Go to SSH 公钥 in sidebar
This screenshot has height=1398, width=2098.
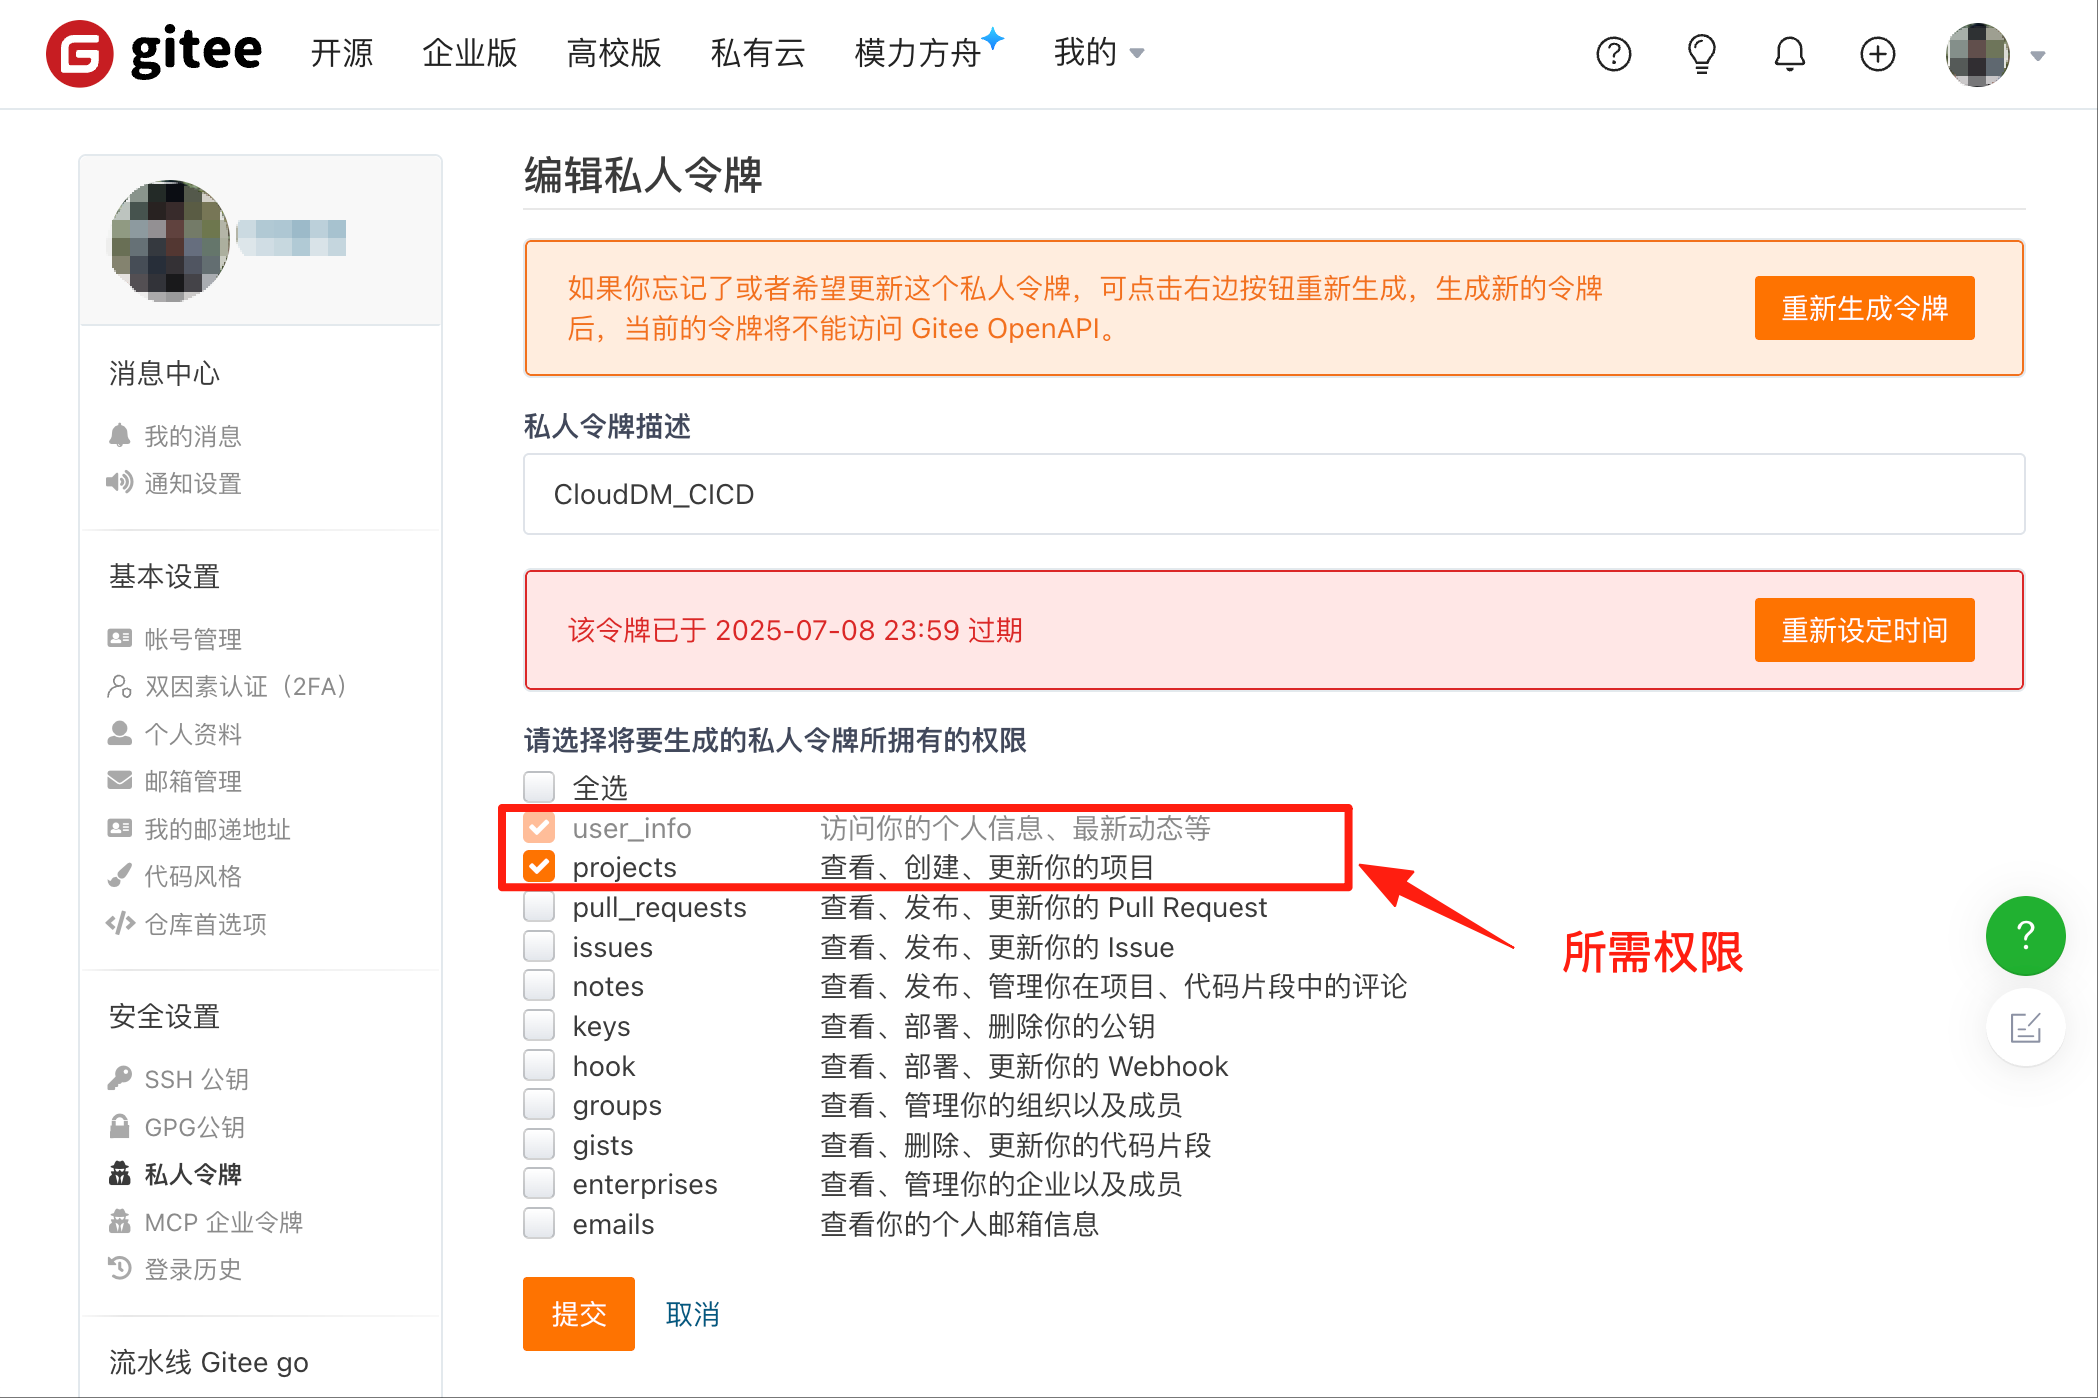pos(196,1079)
